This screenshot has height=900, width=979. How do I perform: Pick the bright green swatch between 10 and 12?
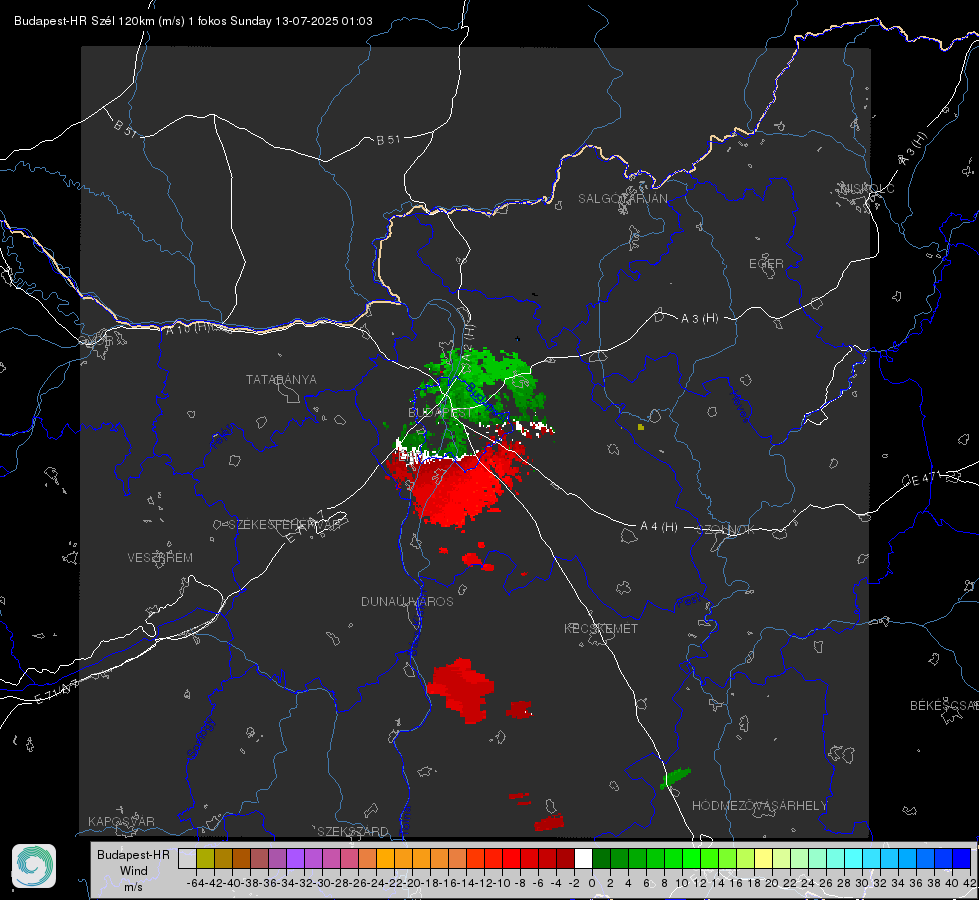(692, 858)
